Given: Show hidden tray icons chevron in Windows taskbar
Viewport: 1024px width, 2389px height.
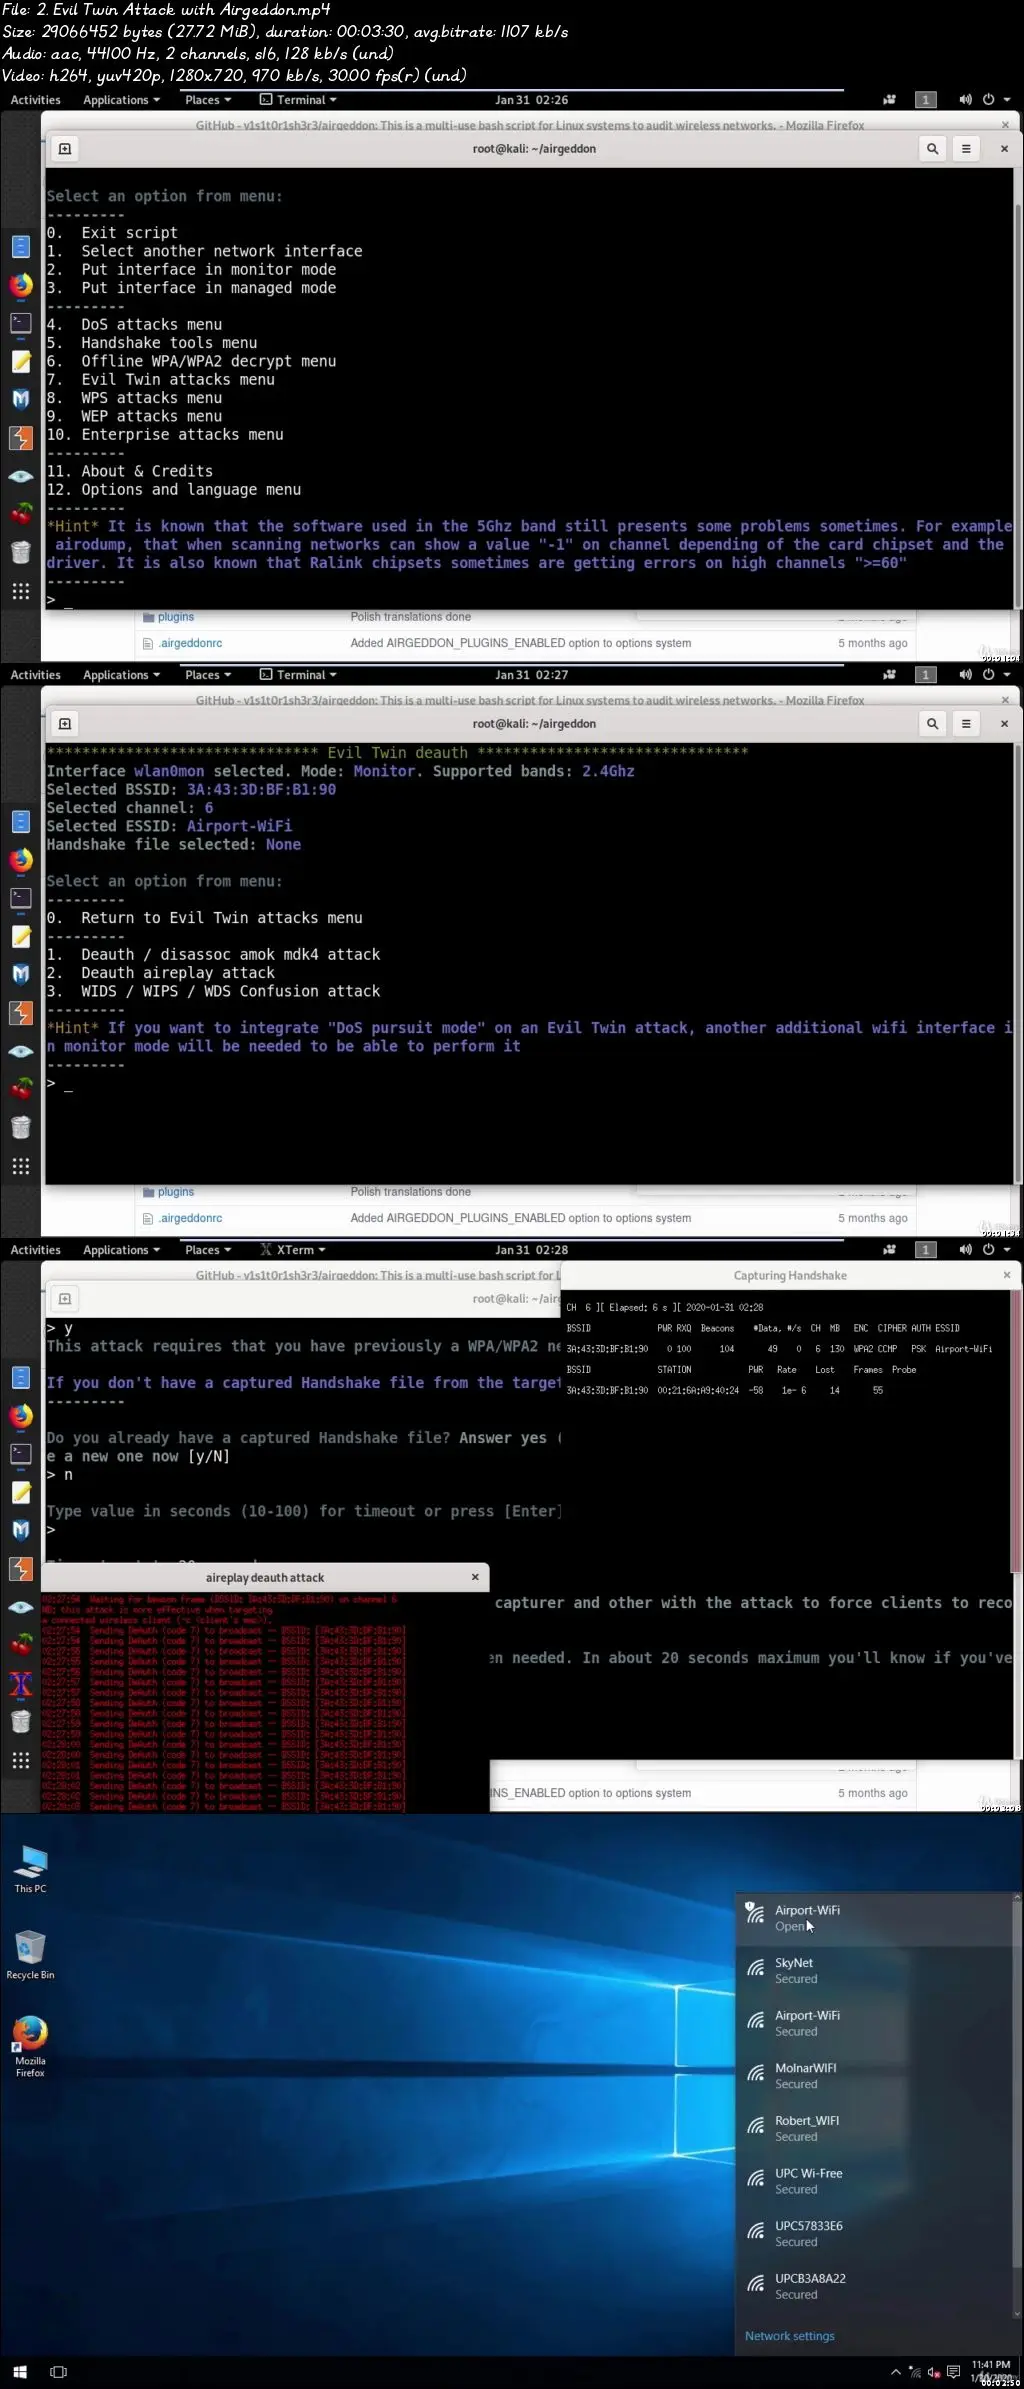Looking at the screenshot, I should 896,2371.
